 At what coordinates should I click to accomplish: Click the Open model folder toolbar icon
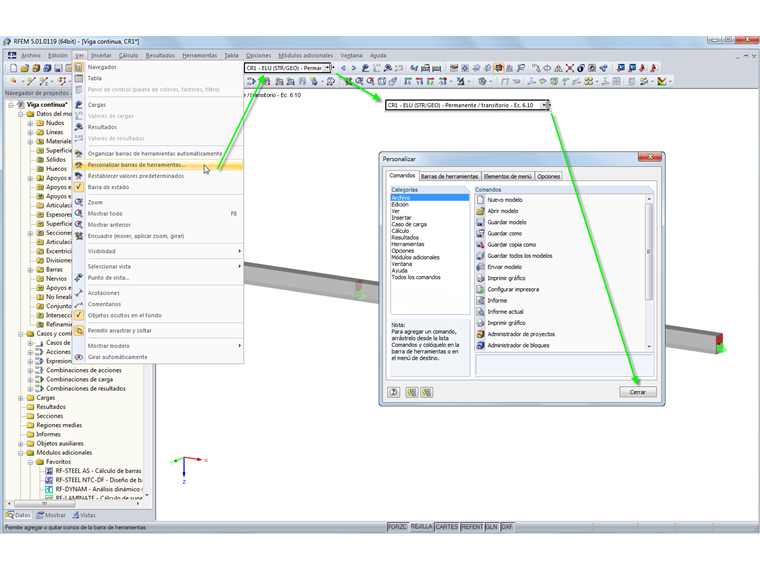pos(25,68)
